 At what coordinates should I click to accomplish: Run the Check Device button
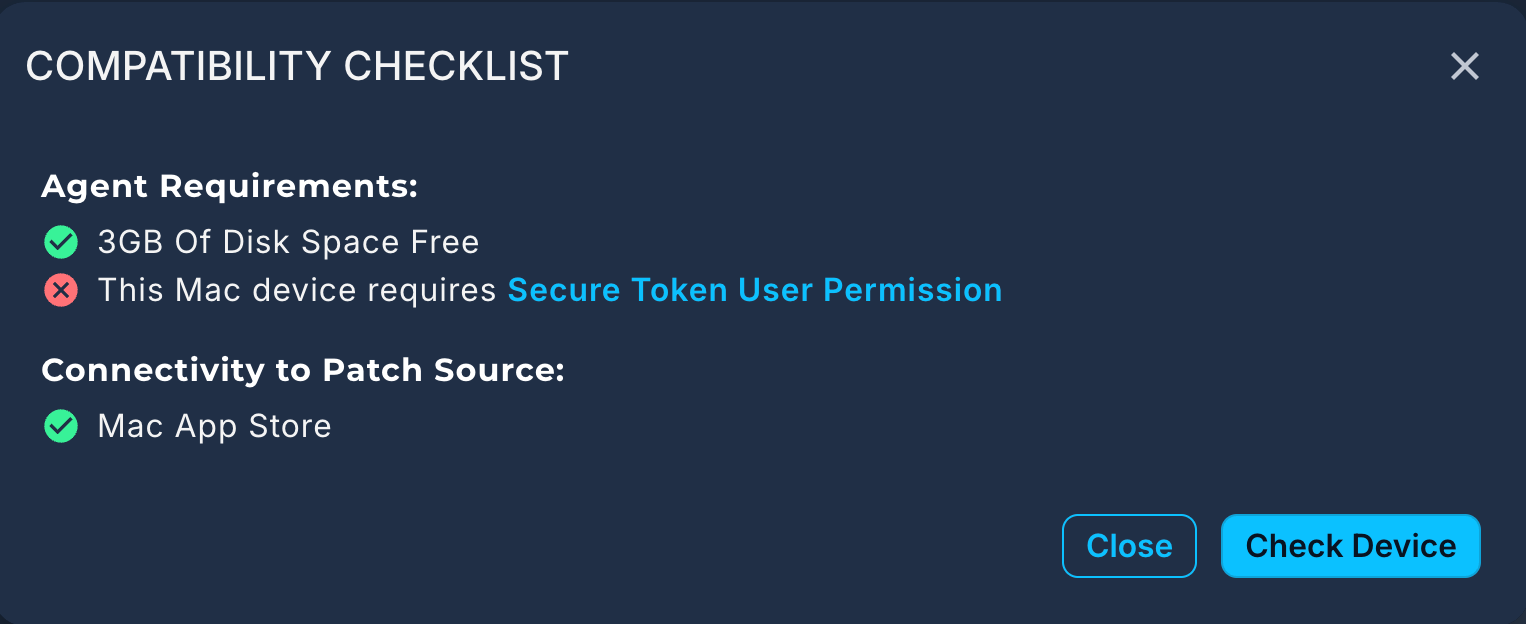pos(1350,546)
